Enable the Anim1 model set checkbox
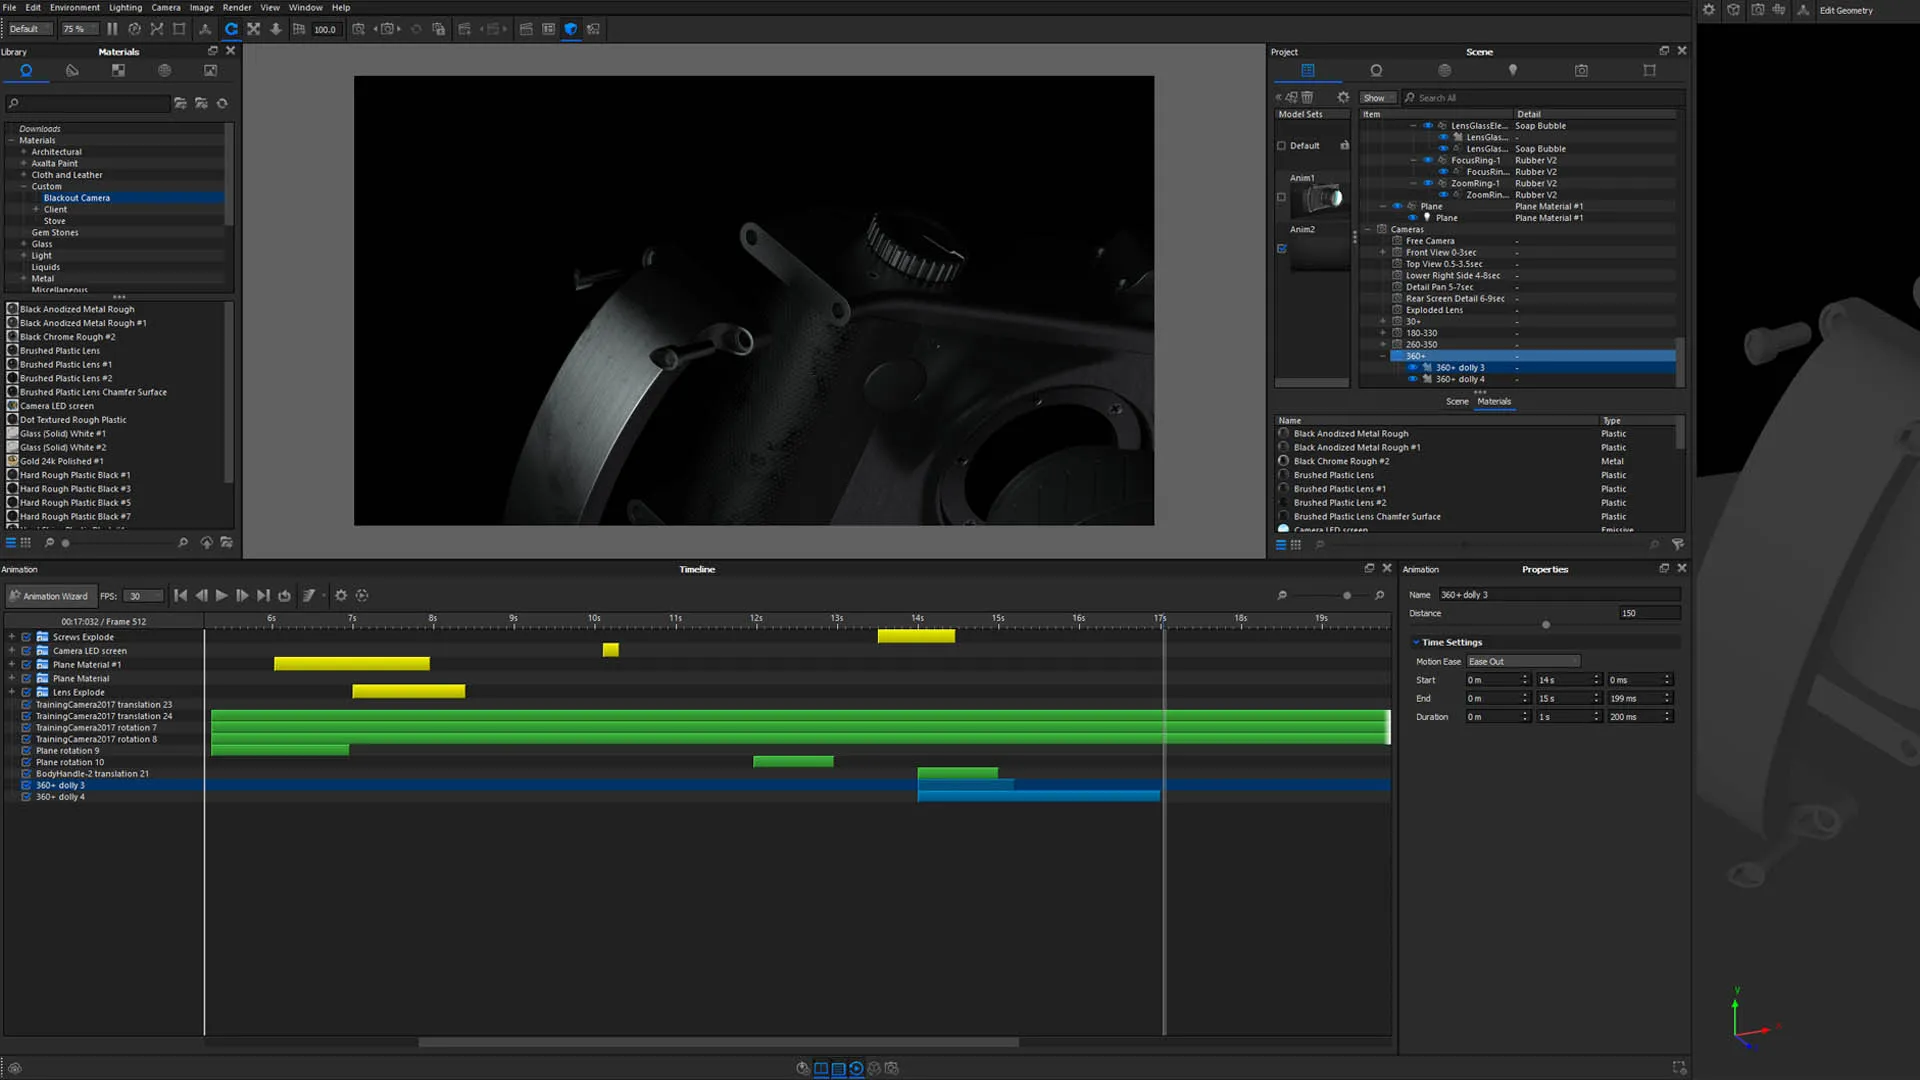The height and width of the screenshot is (1080, 1920). coord(1281,198)
